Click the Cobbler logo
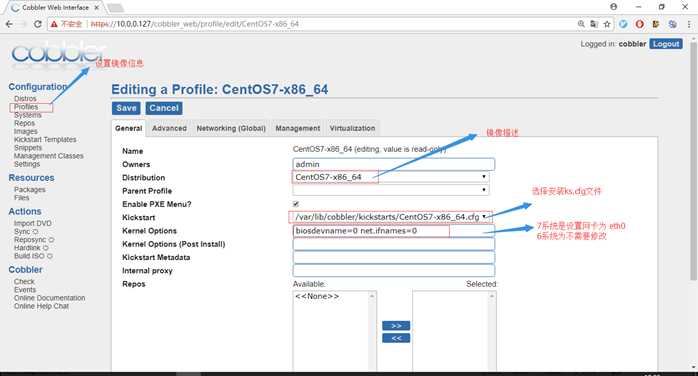The image size is (698, 376). coord(57,54)
